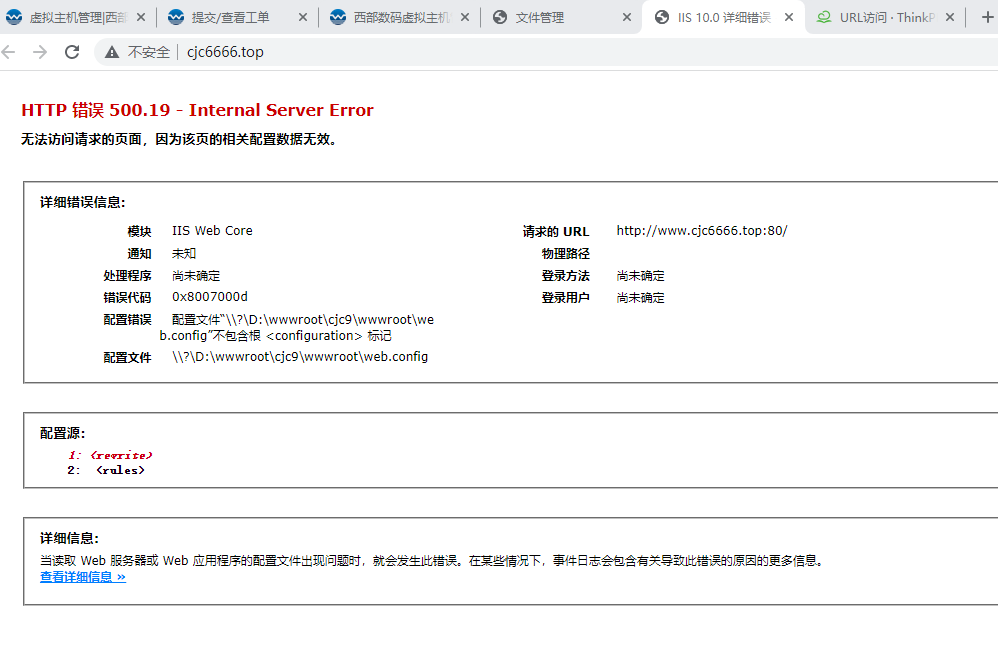Select the IIS 10.0 详细错误 tab
998x651 pixels.
coord(724,17)
